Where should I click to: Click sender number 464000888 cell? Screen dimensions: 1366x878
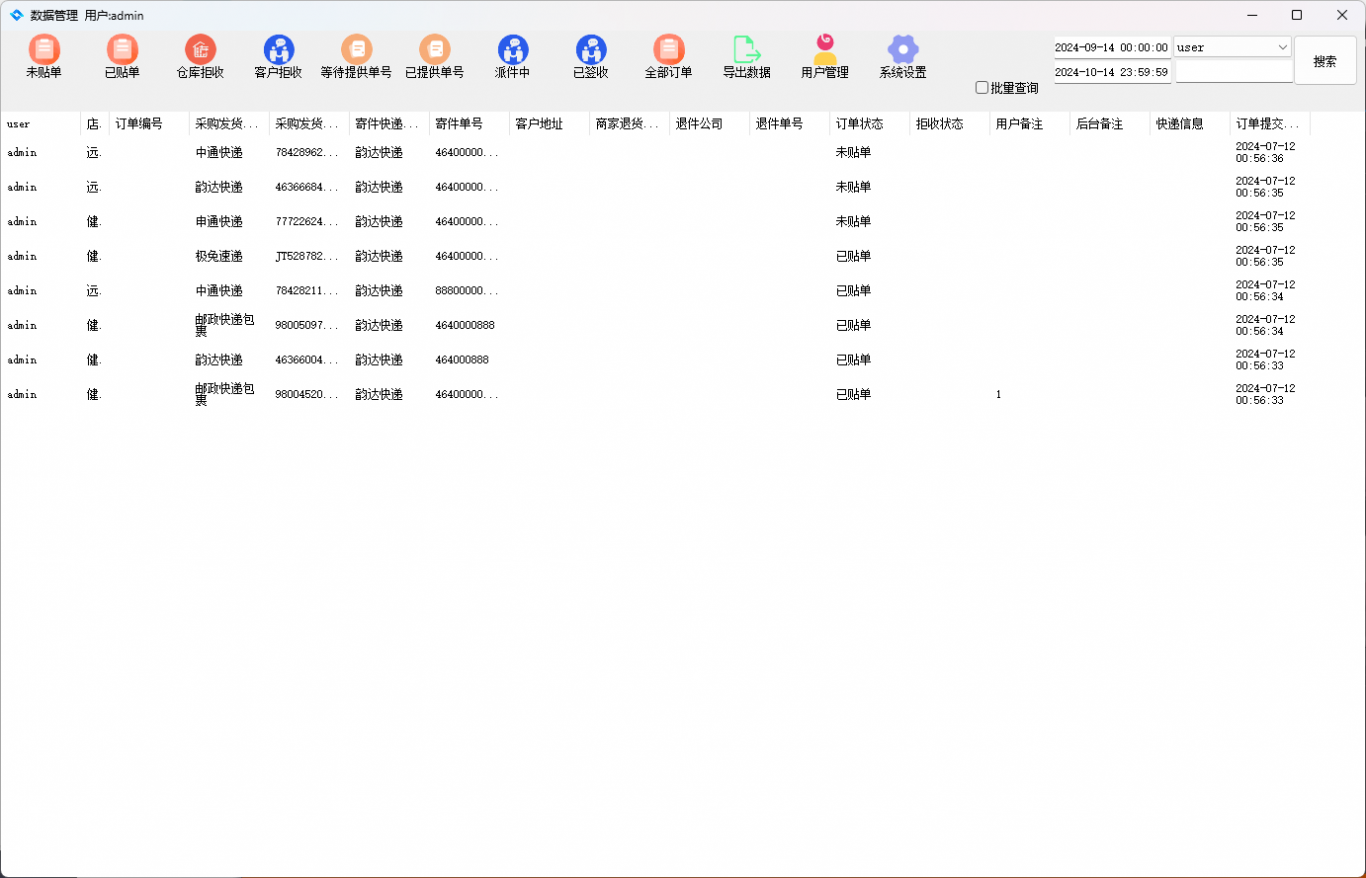(462, 359)
